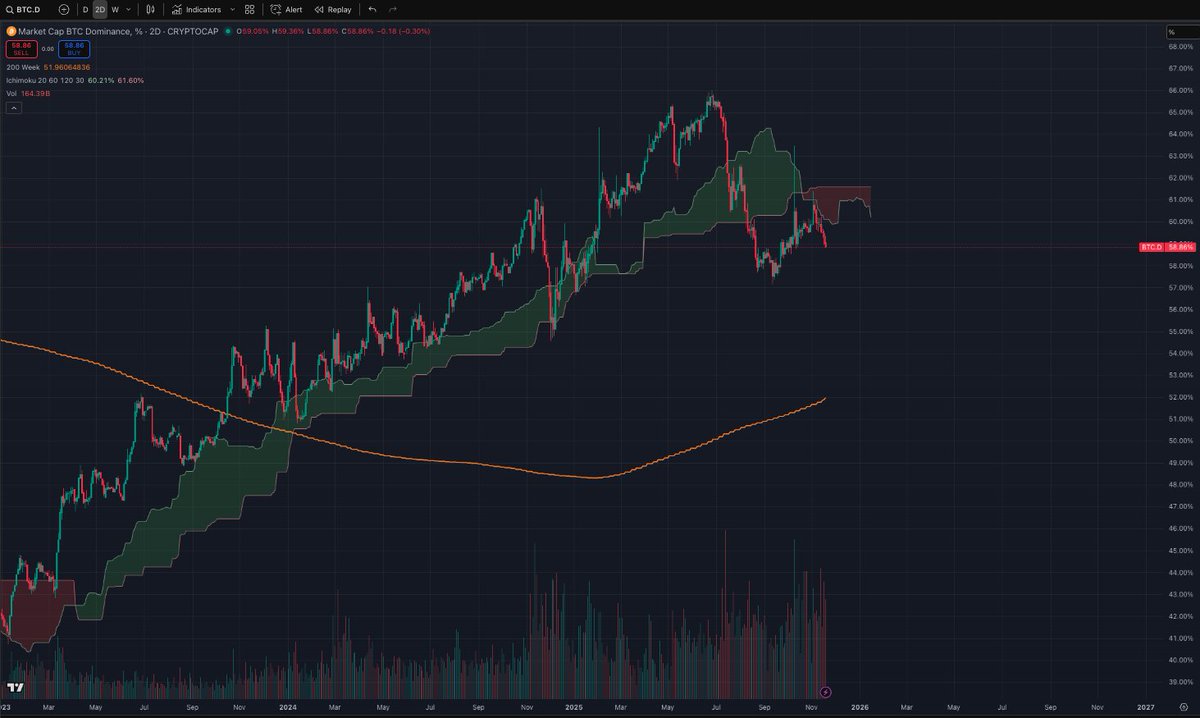Click the 2027 label on time axis

point(1146,707)
